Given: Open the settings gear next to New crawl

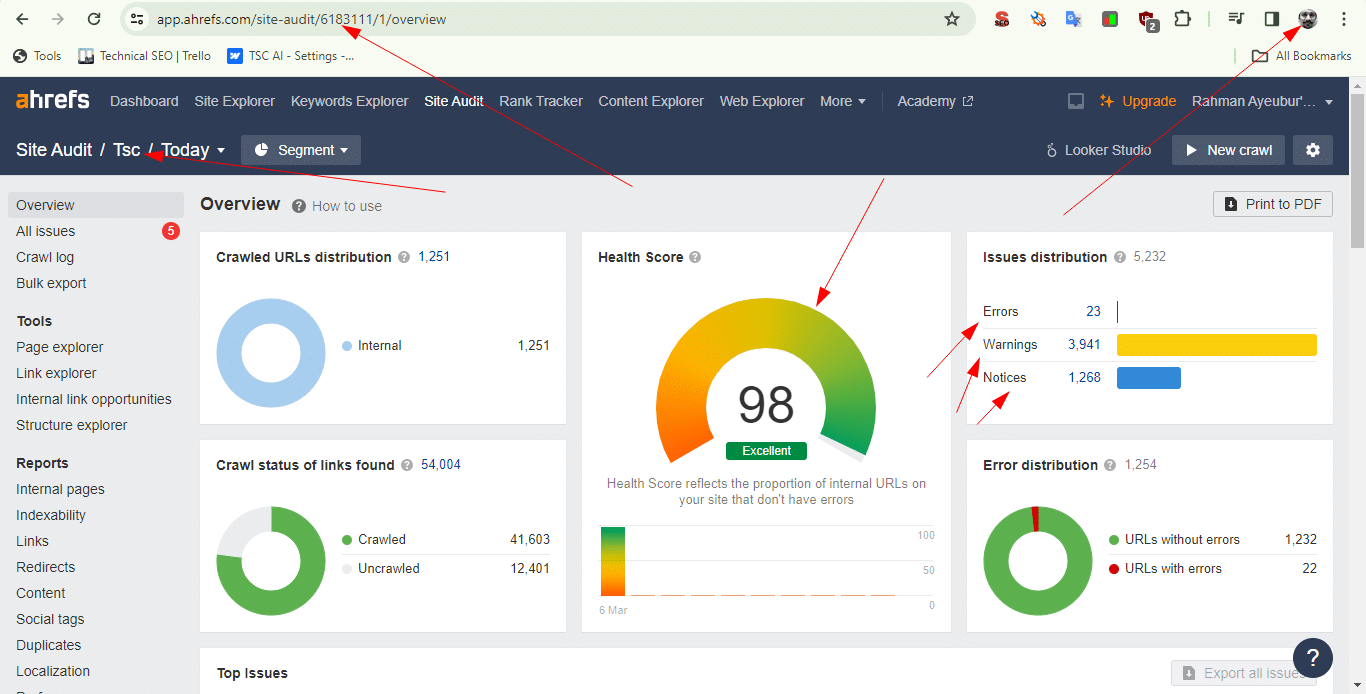Looking at the screenshot, I should click(1313, 150).
